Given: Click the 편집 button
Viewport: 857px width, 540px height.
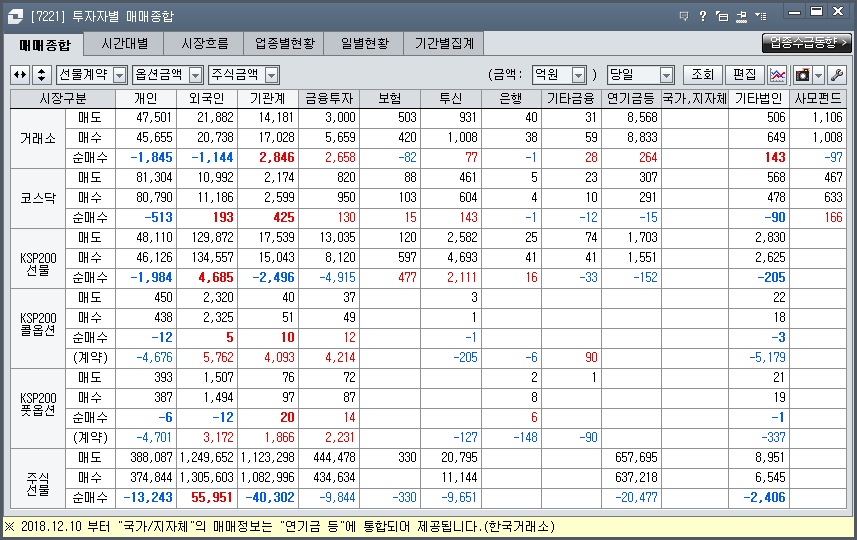Looking at the screenshot, I should tap(744, 75).
